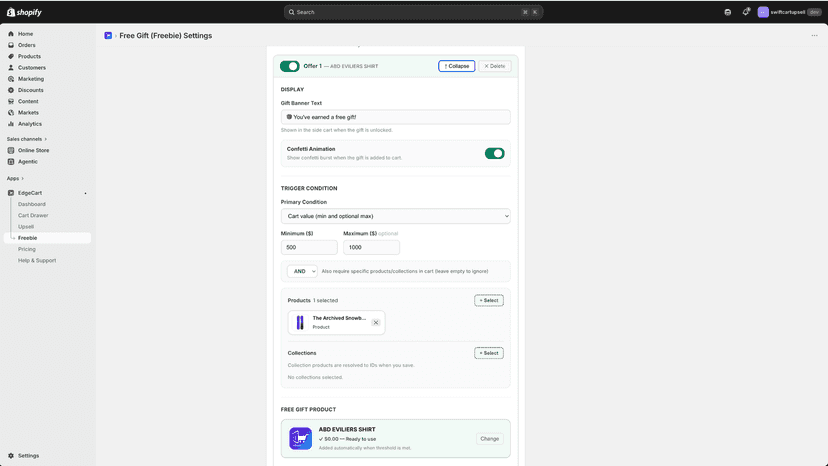Click the search magnifier icon

(x=291, y=12)
